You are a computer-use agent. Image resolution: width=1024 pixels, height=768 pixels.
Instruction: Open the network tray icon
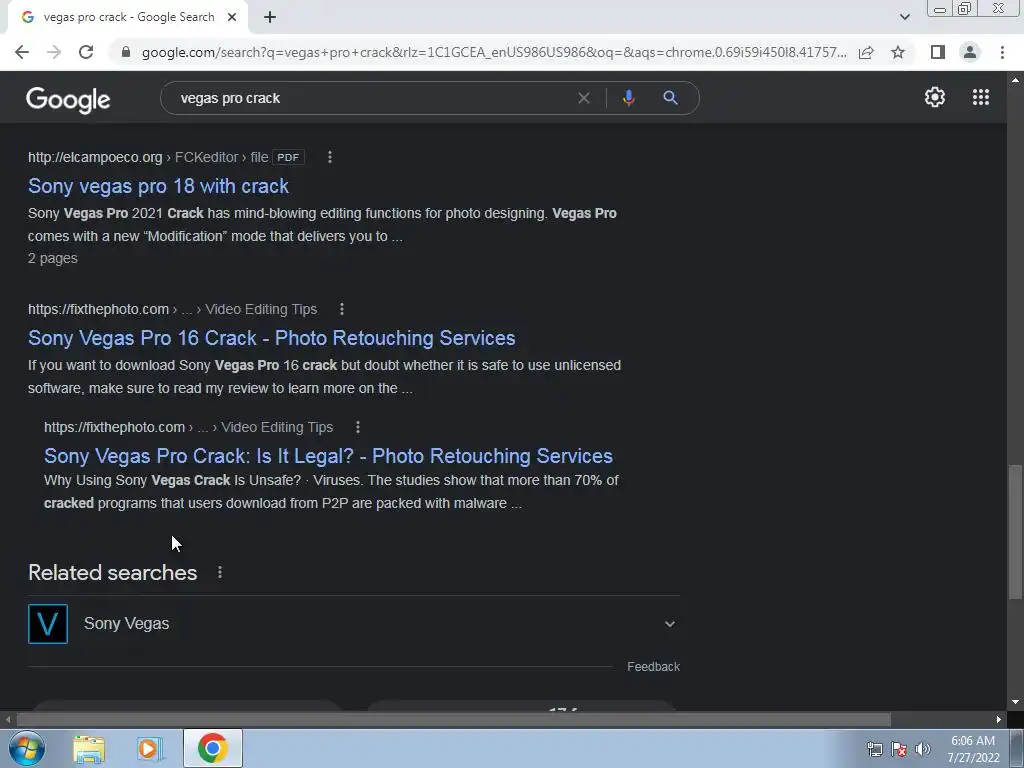tap(874, 749)
